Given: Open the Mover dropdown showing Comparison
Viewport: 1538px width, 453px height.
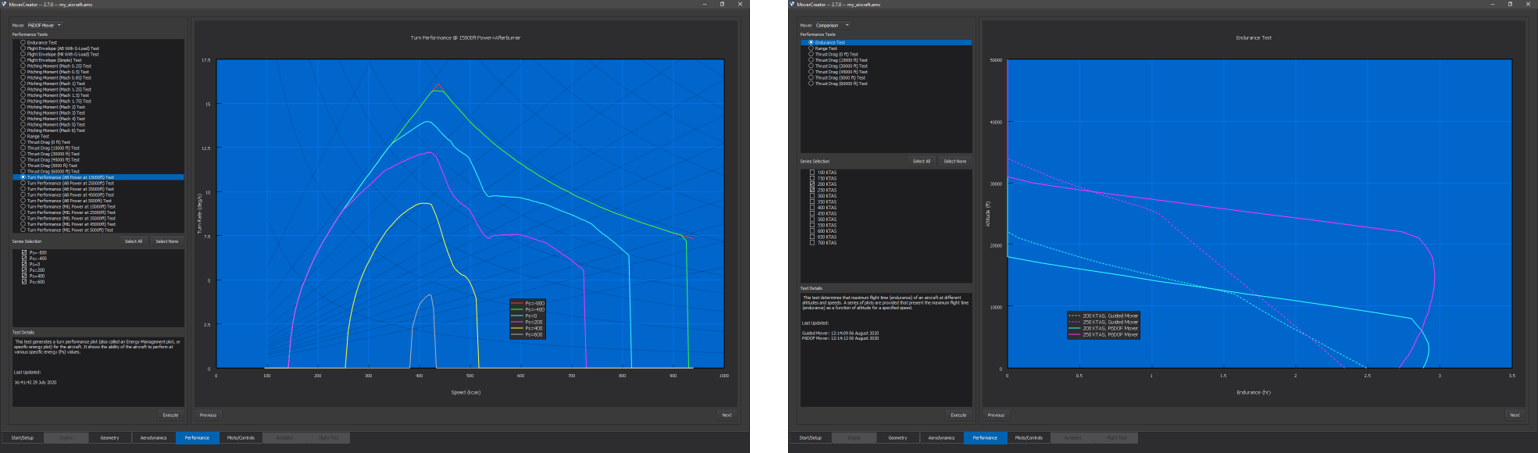Looking at the screenshot, I should coord(833,24).
